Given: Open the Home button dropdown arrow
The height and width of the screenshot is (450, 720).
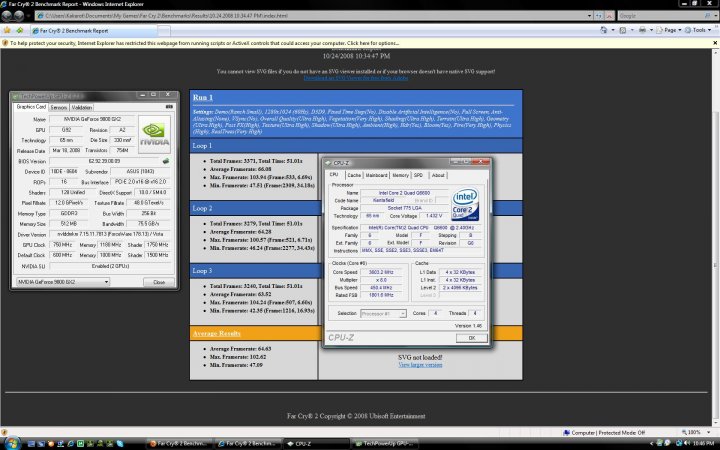Looking at the screenshot, I should [x=613, y=30].
